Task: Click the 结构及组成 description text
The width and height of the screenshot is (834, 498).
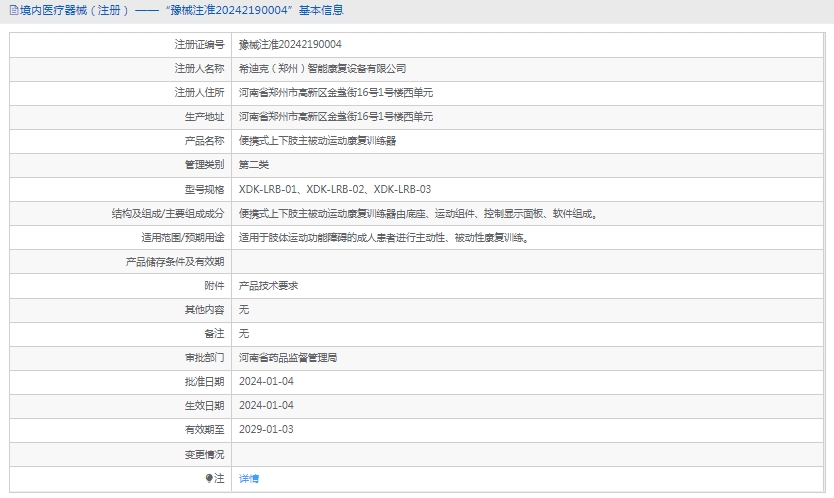Action: coord(418,213)
